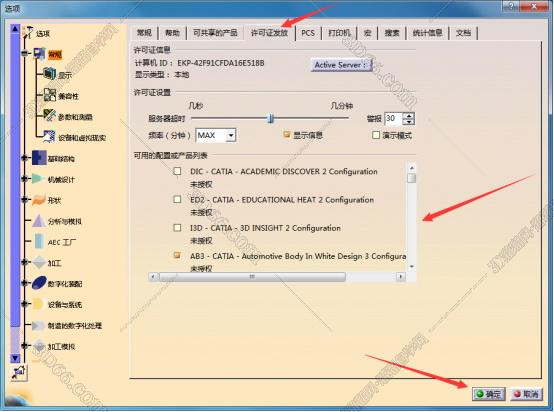Click tree panel scroll-down arrow

15,358
